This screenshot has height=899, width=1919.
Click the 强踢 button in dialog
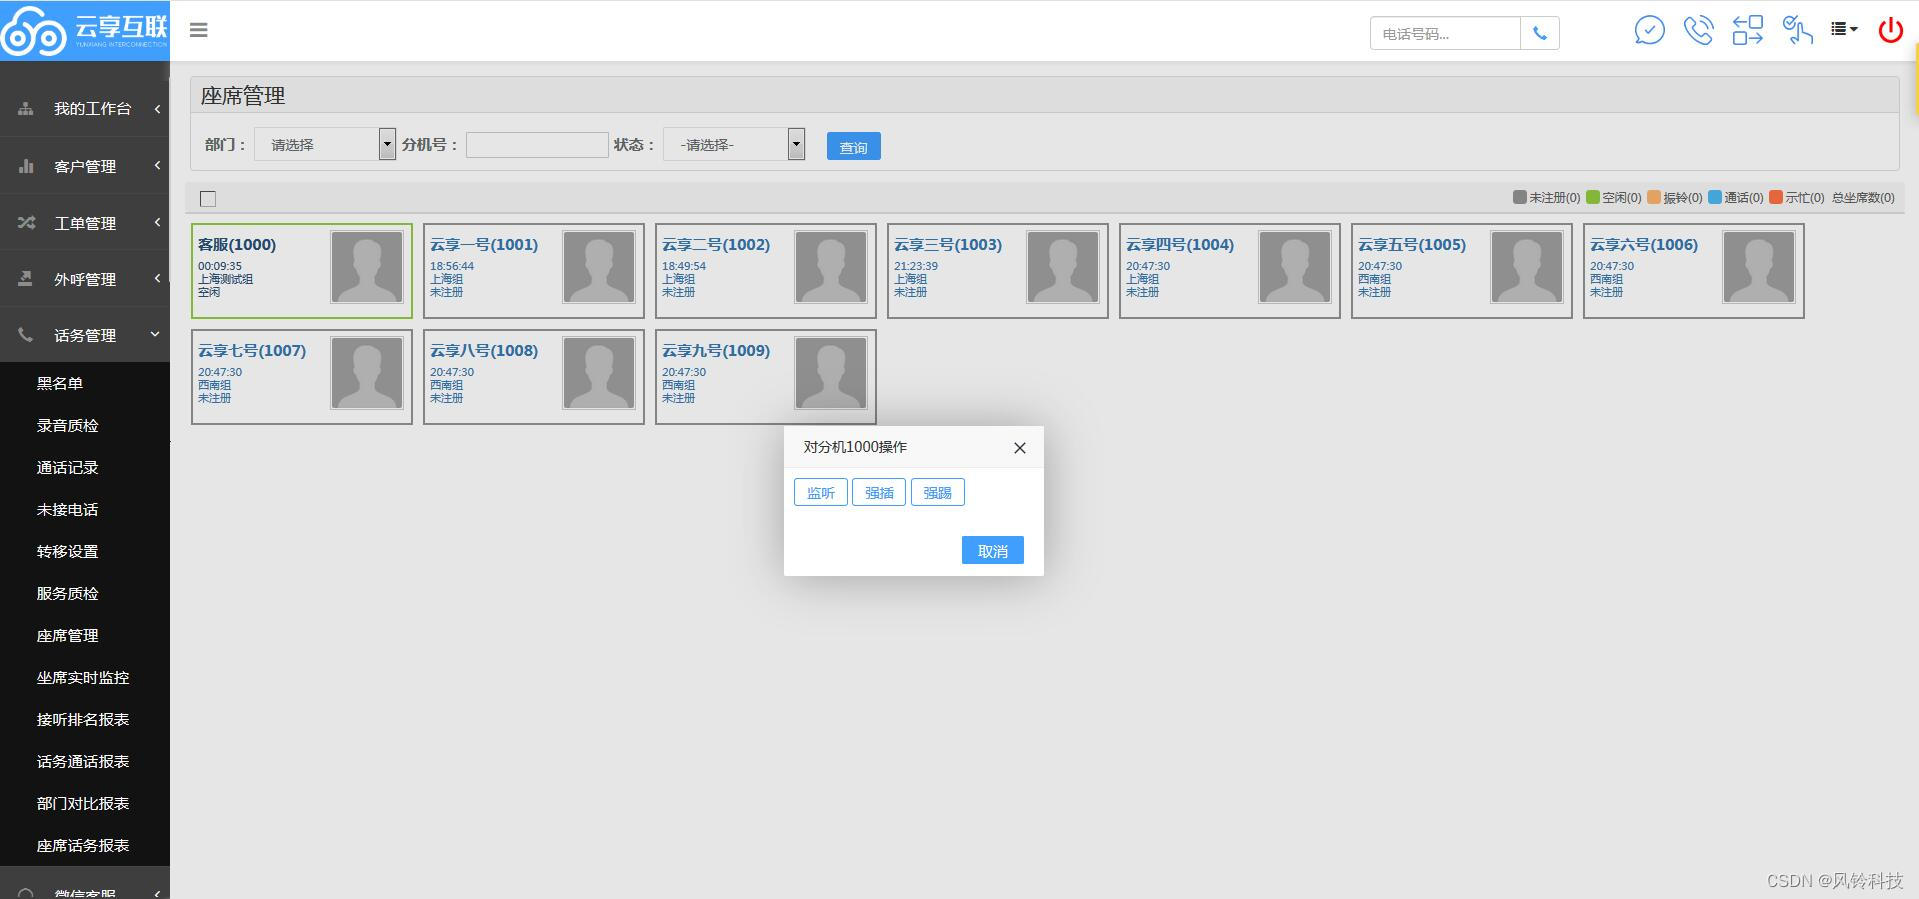(937, 492)
